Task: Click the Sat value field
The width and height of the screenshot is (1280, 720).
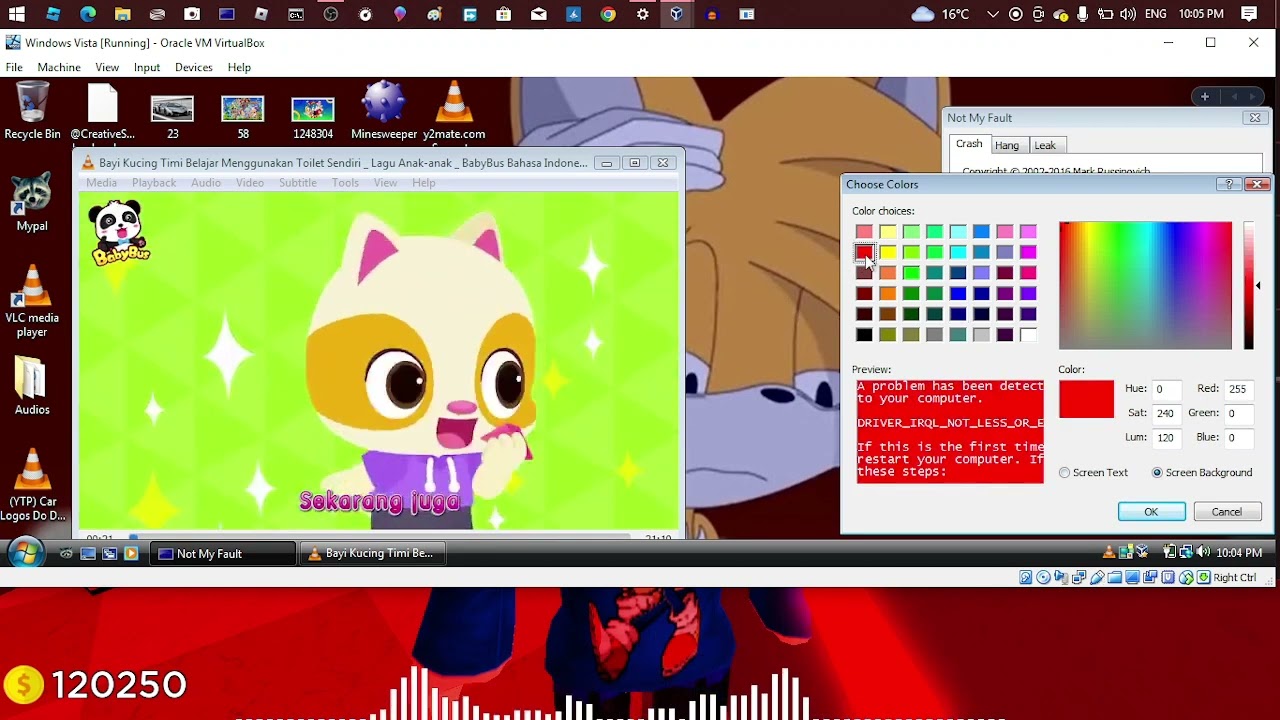Action: point(1166,413)
